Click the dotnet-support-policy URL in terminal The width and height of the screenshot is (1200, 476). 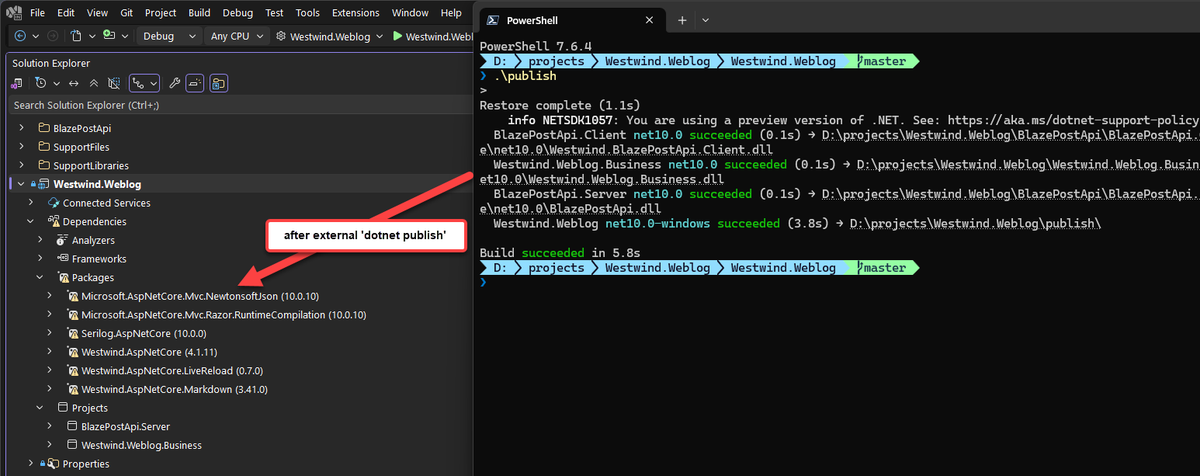click(x=1073, y=119)
